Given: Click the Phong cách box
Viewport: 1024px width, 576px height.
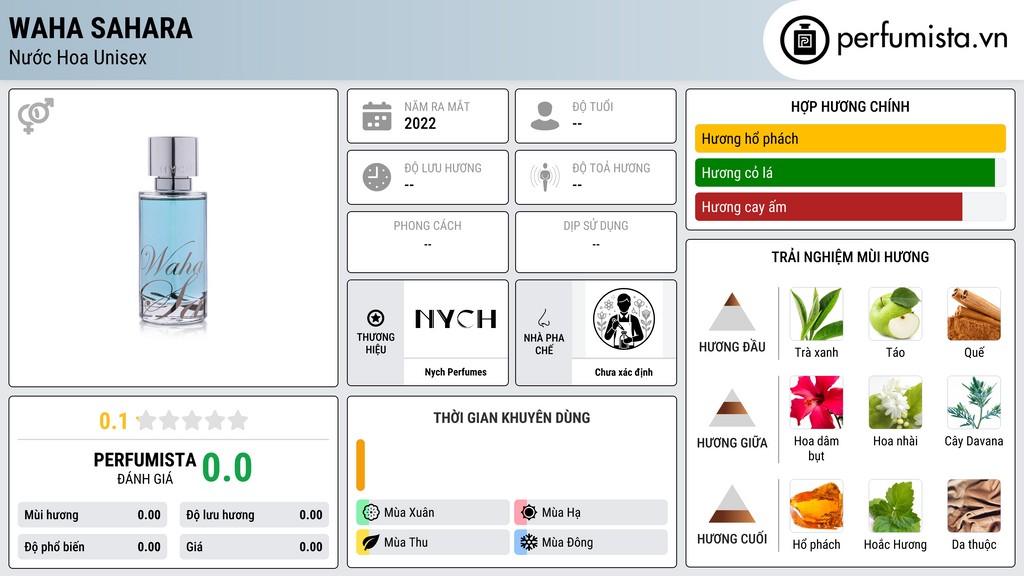Looking at the screenshot, I should click(x=428, y=242).
